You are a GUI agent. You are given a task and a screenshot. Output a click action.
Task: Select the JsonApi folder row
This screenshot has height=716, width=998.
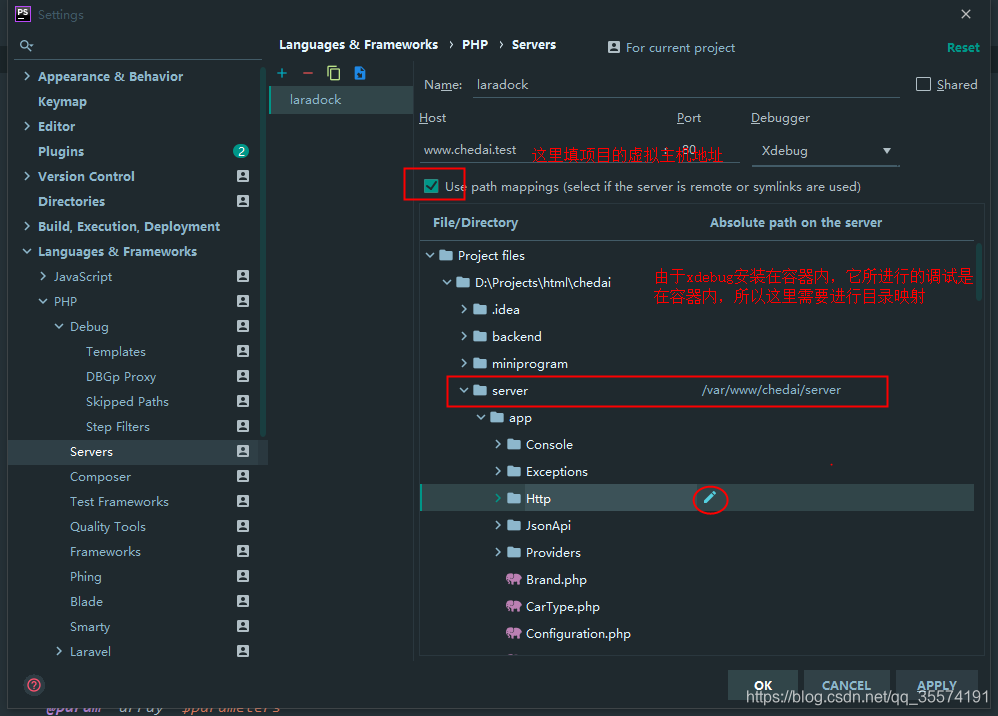click(x=697, y=525)
